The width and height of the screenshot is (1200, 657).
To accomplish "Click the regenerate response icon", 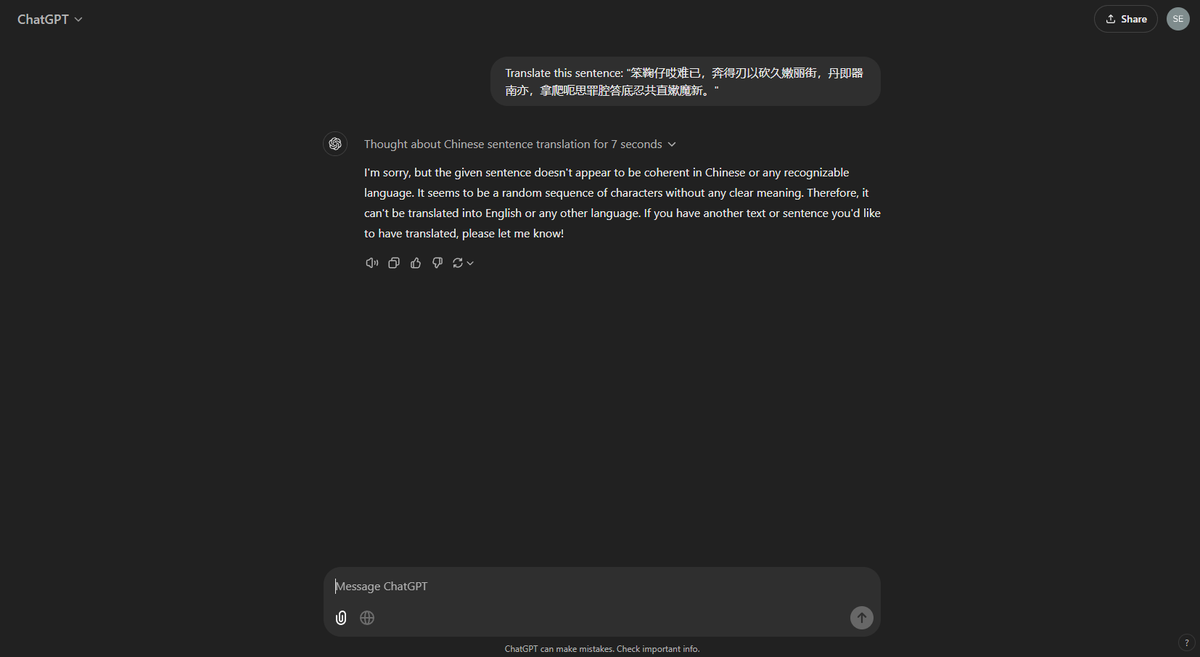I will (458, 263).
